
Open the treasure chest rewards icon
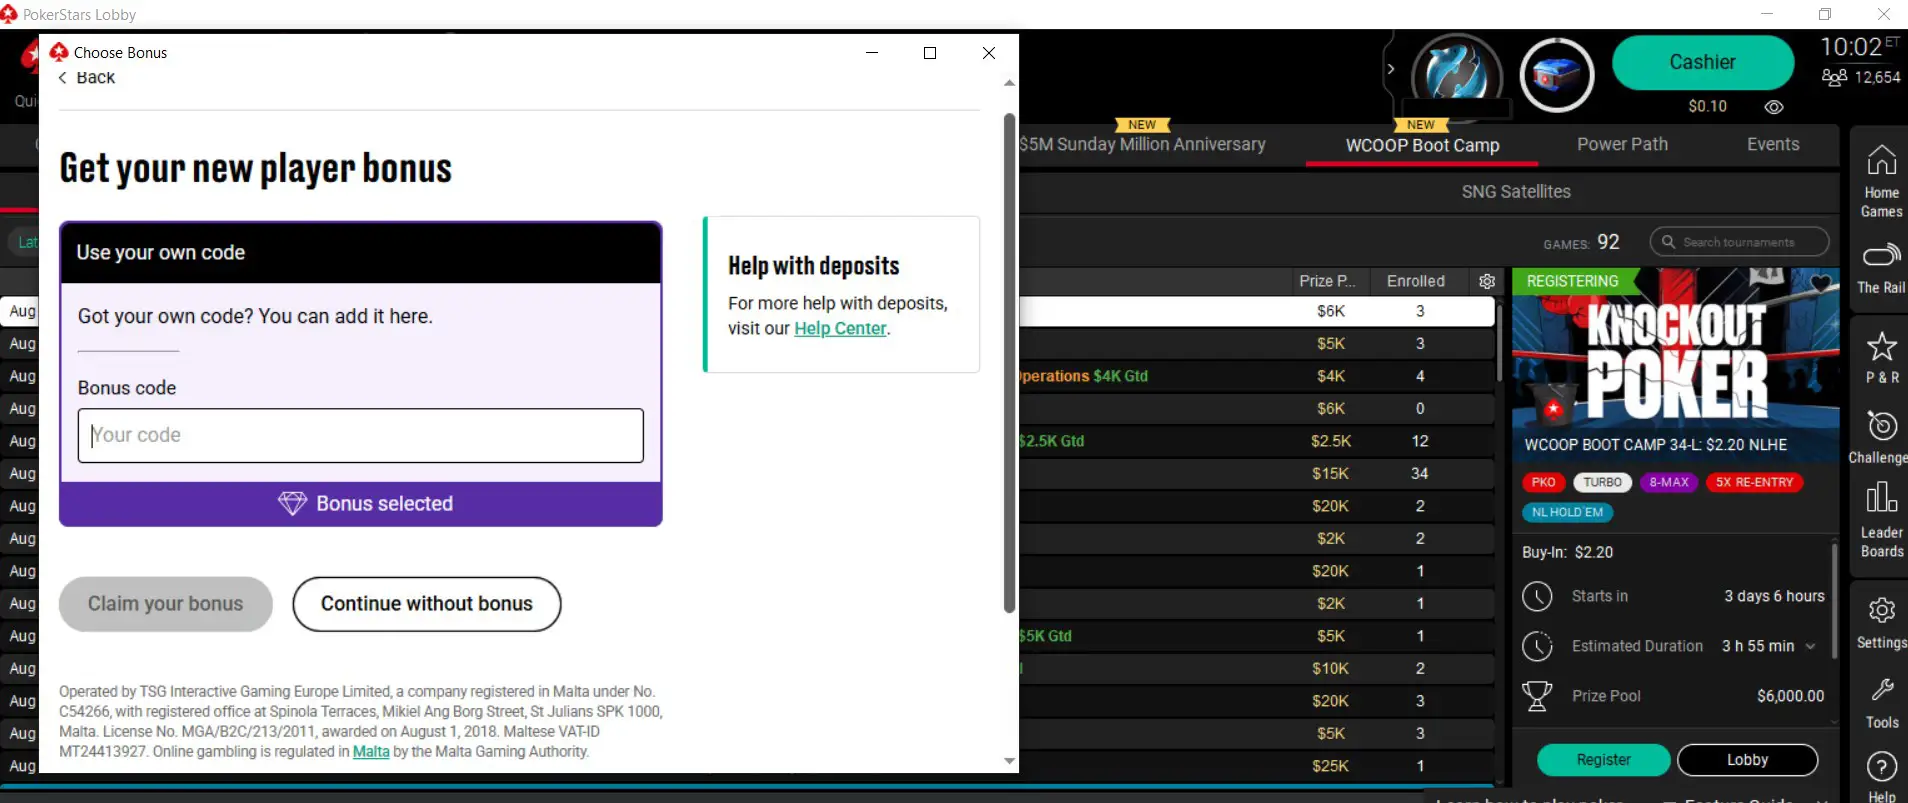point(1556,75)
